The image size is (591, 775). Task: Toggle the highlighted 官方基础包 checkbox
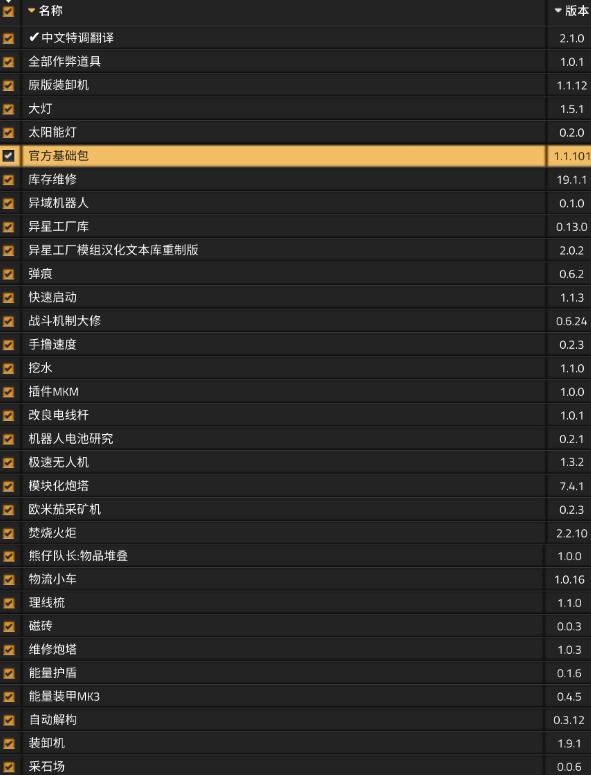click(8, 156)
